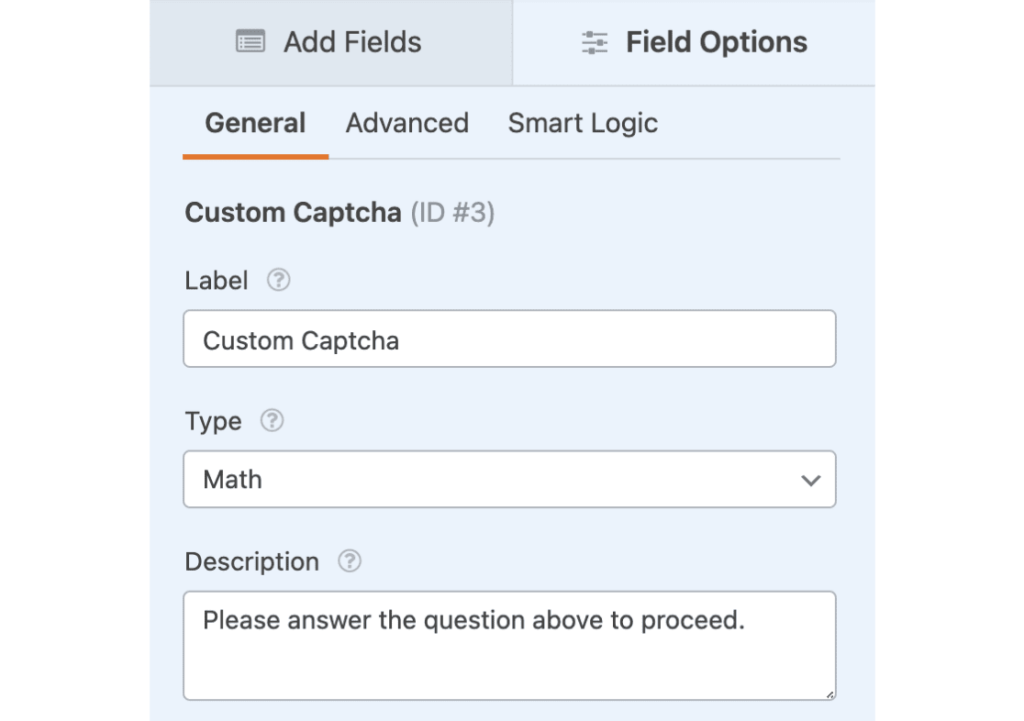Open the Label help tooltip icon
Image resolution: width=1024 pixels, height=721 pixels.
[x=279, y=281]
